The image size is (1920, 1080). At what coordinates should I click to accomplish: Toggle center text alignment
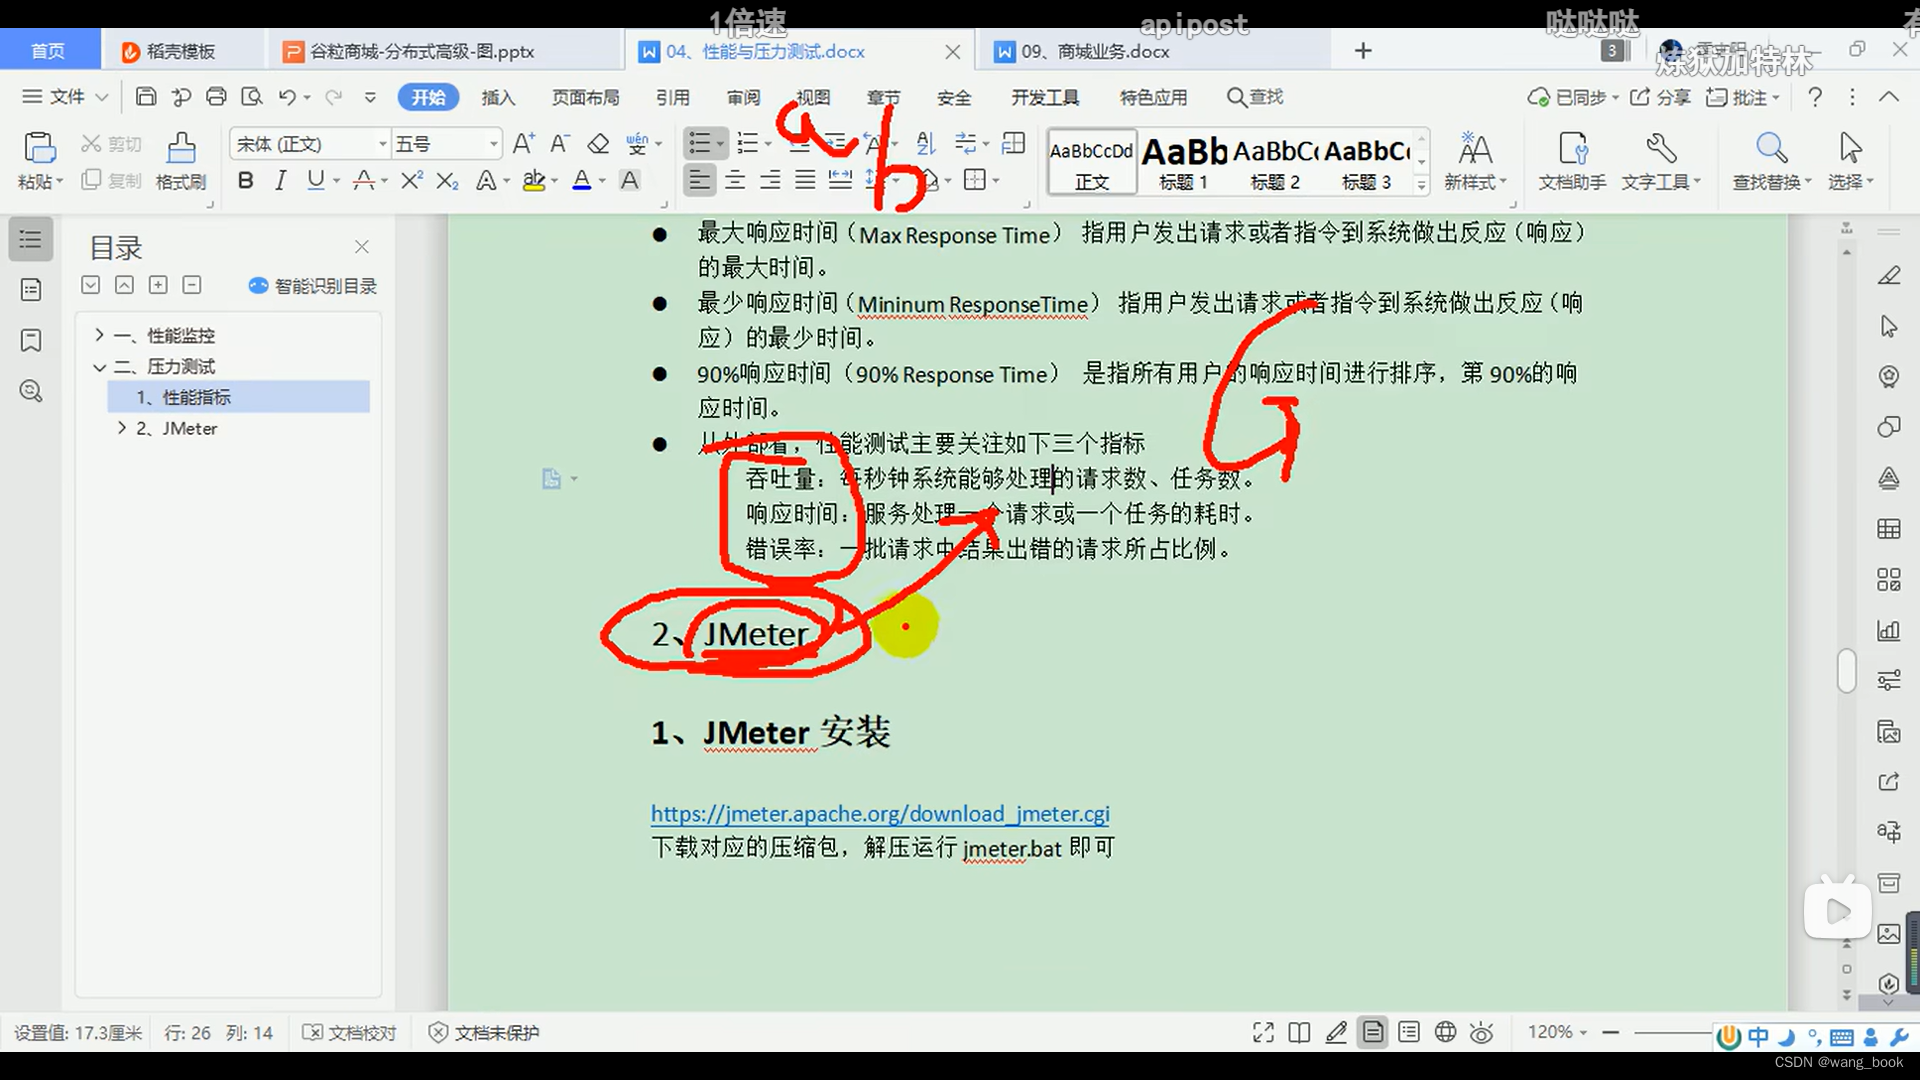tap(735, 180)
